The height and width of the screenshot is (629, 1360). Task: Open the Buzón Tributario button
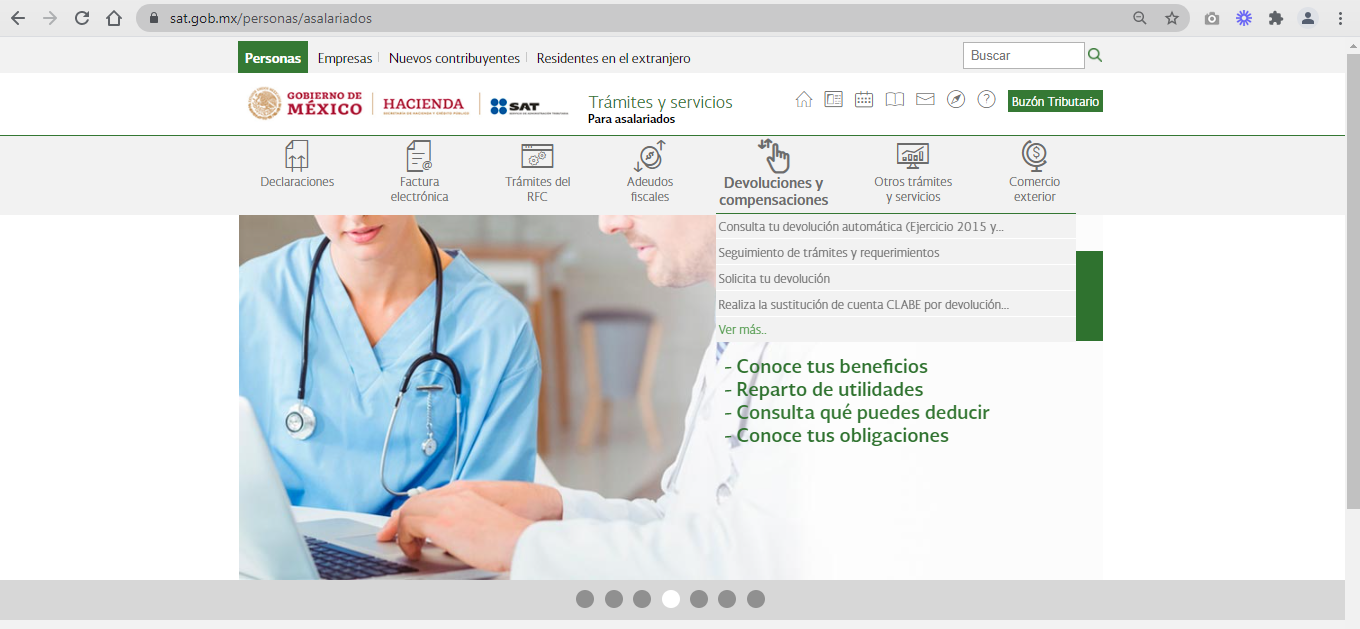point(1055,101)
